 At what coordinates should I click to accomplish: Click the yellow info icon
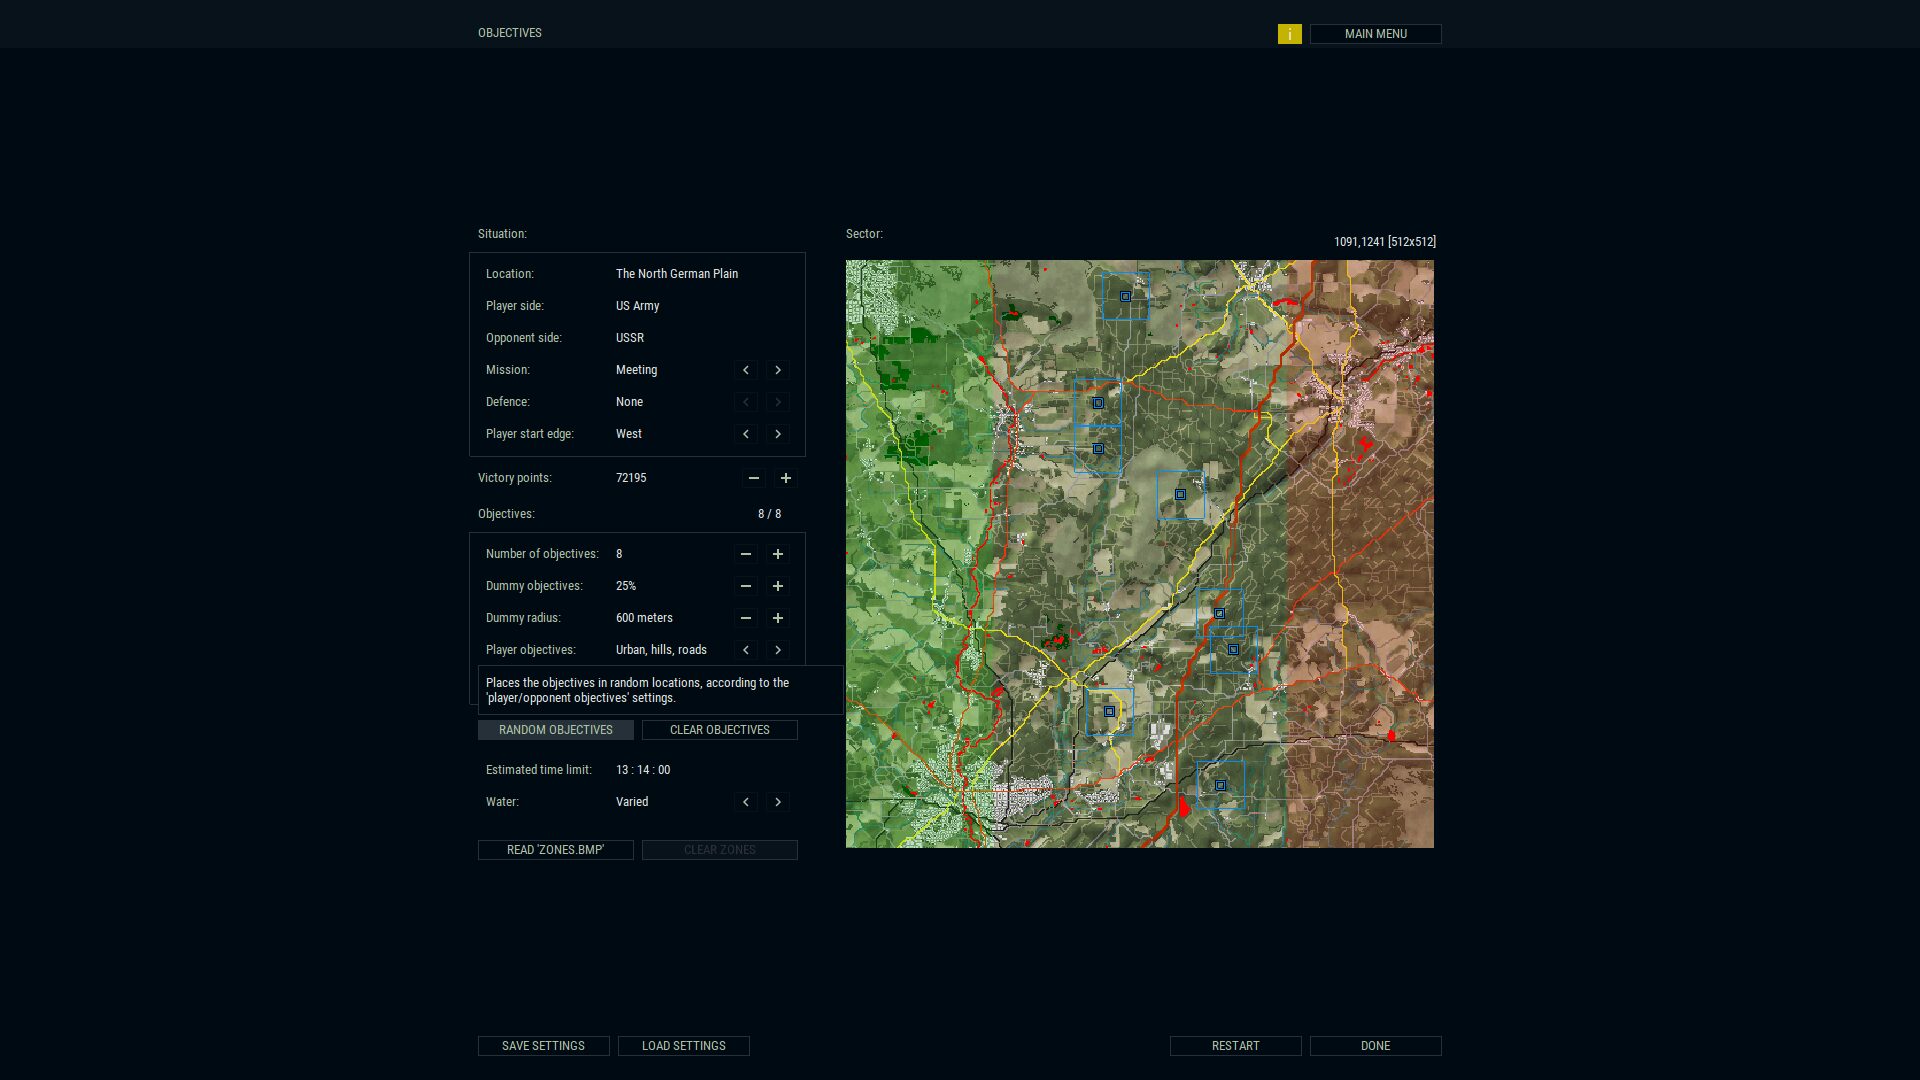click(1289, 34)
